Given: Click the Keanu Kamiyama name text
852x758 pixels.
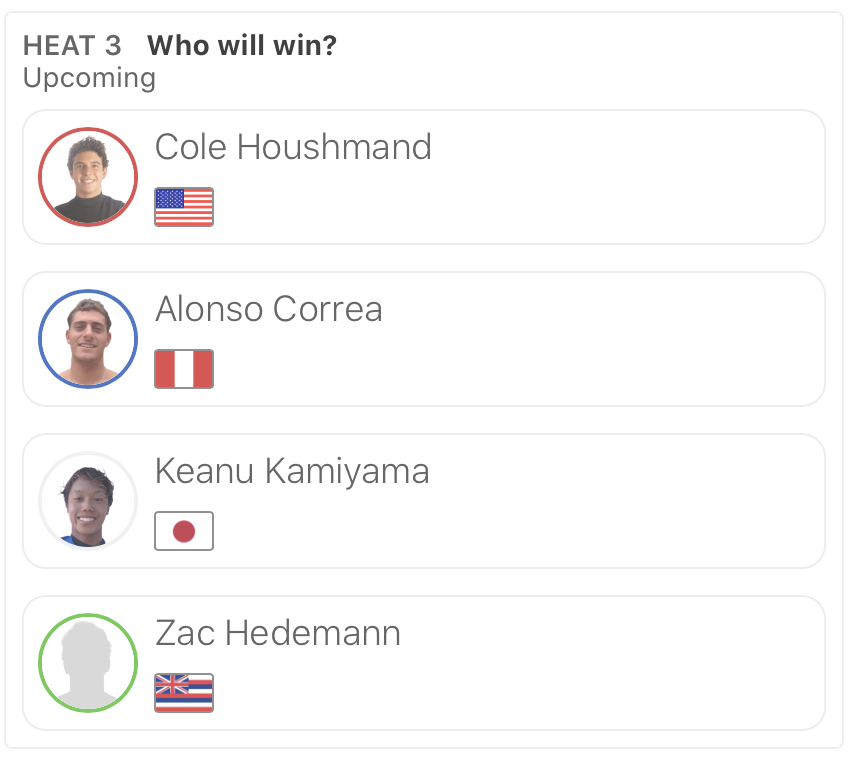Looking at the screenshot, I should (x=292, y=471).
